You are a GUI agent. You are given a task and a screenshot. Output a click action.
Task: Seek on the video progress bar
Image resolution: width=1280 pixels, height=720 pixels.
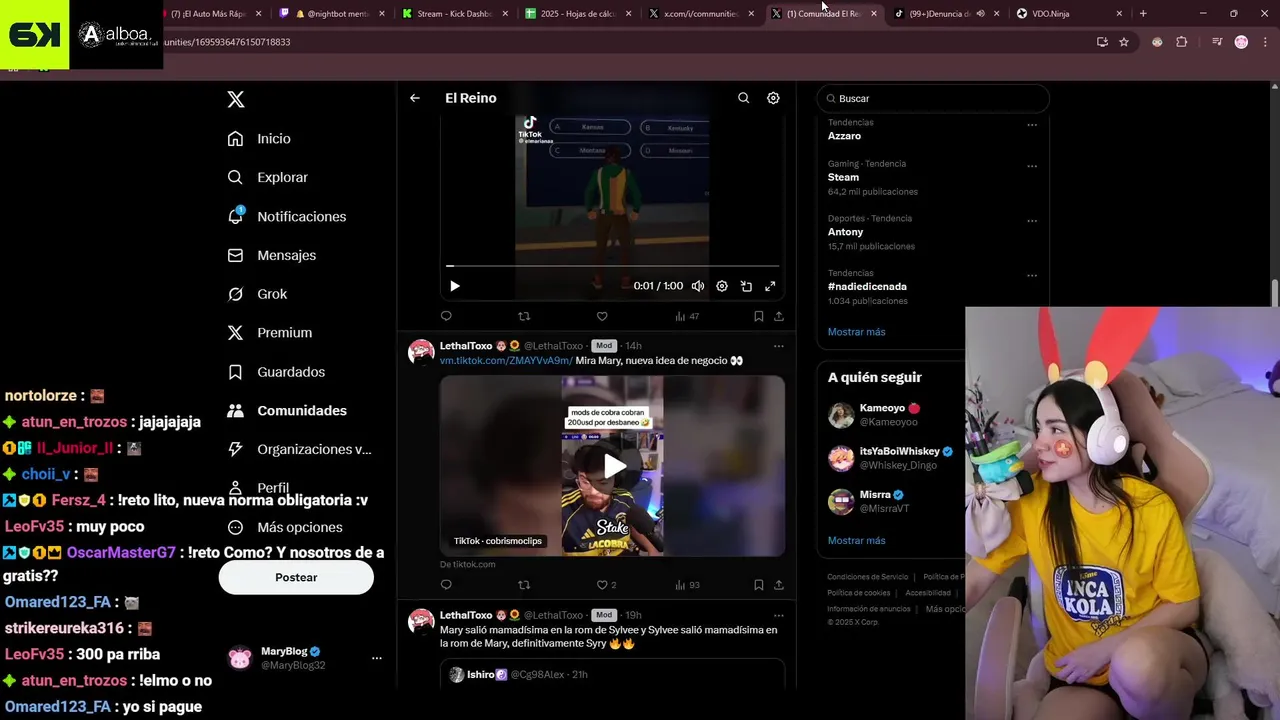tap(612, 266)
